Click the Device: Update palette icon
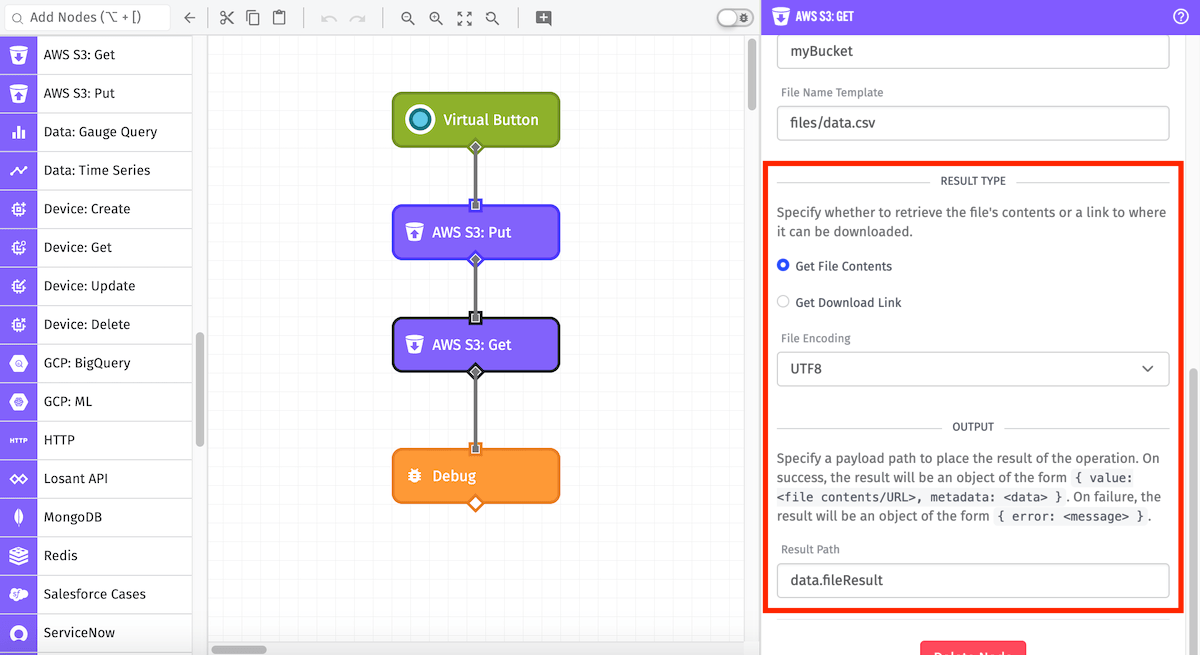This screenshot has width=1200, height=655. [x=18, y=286]
